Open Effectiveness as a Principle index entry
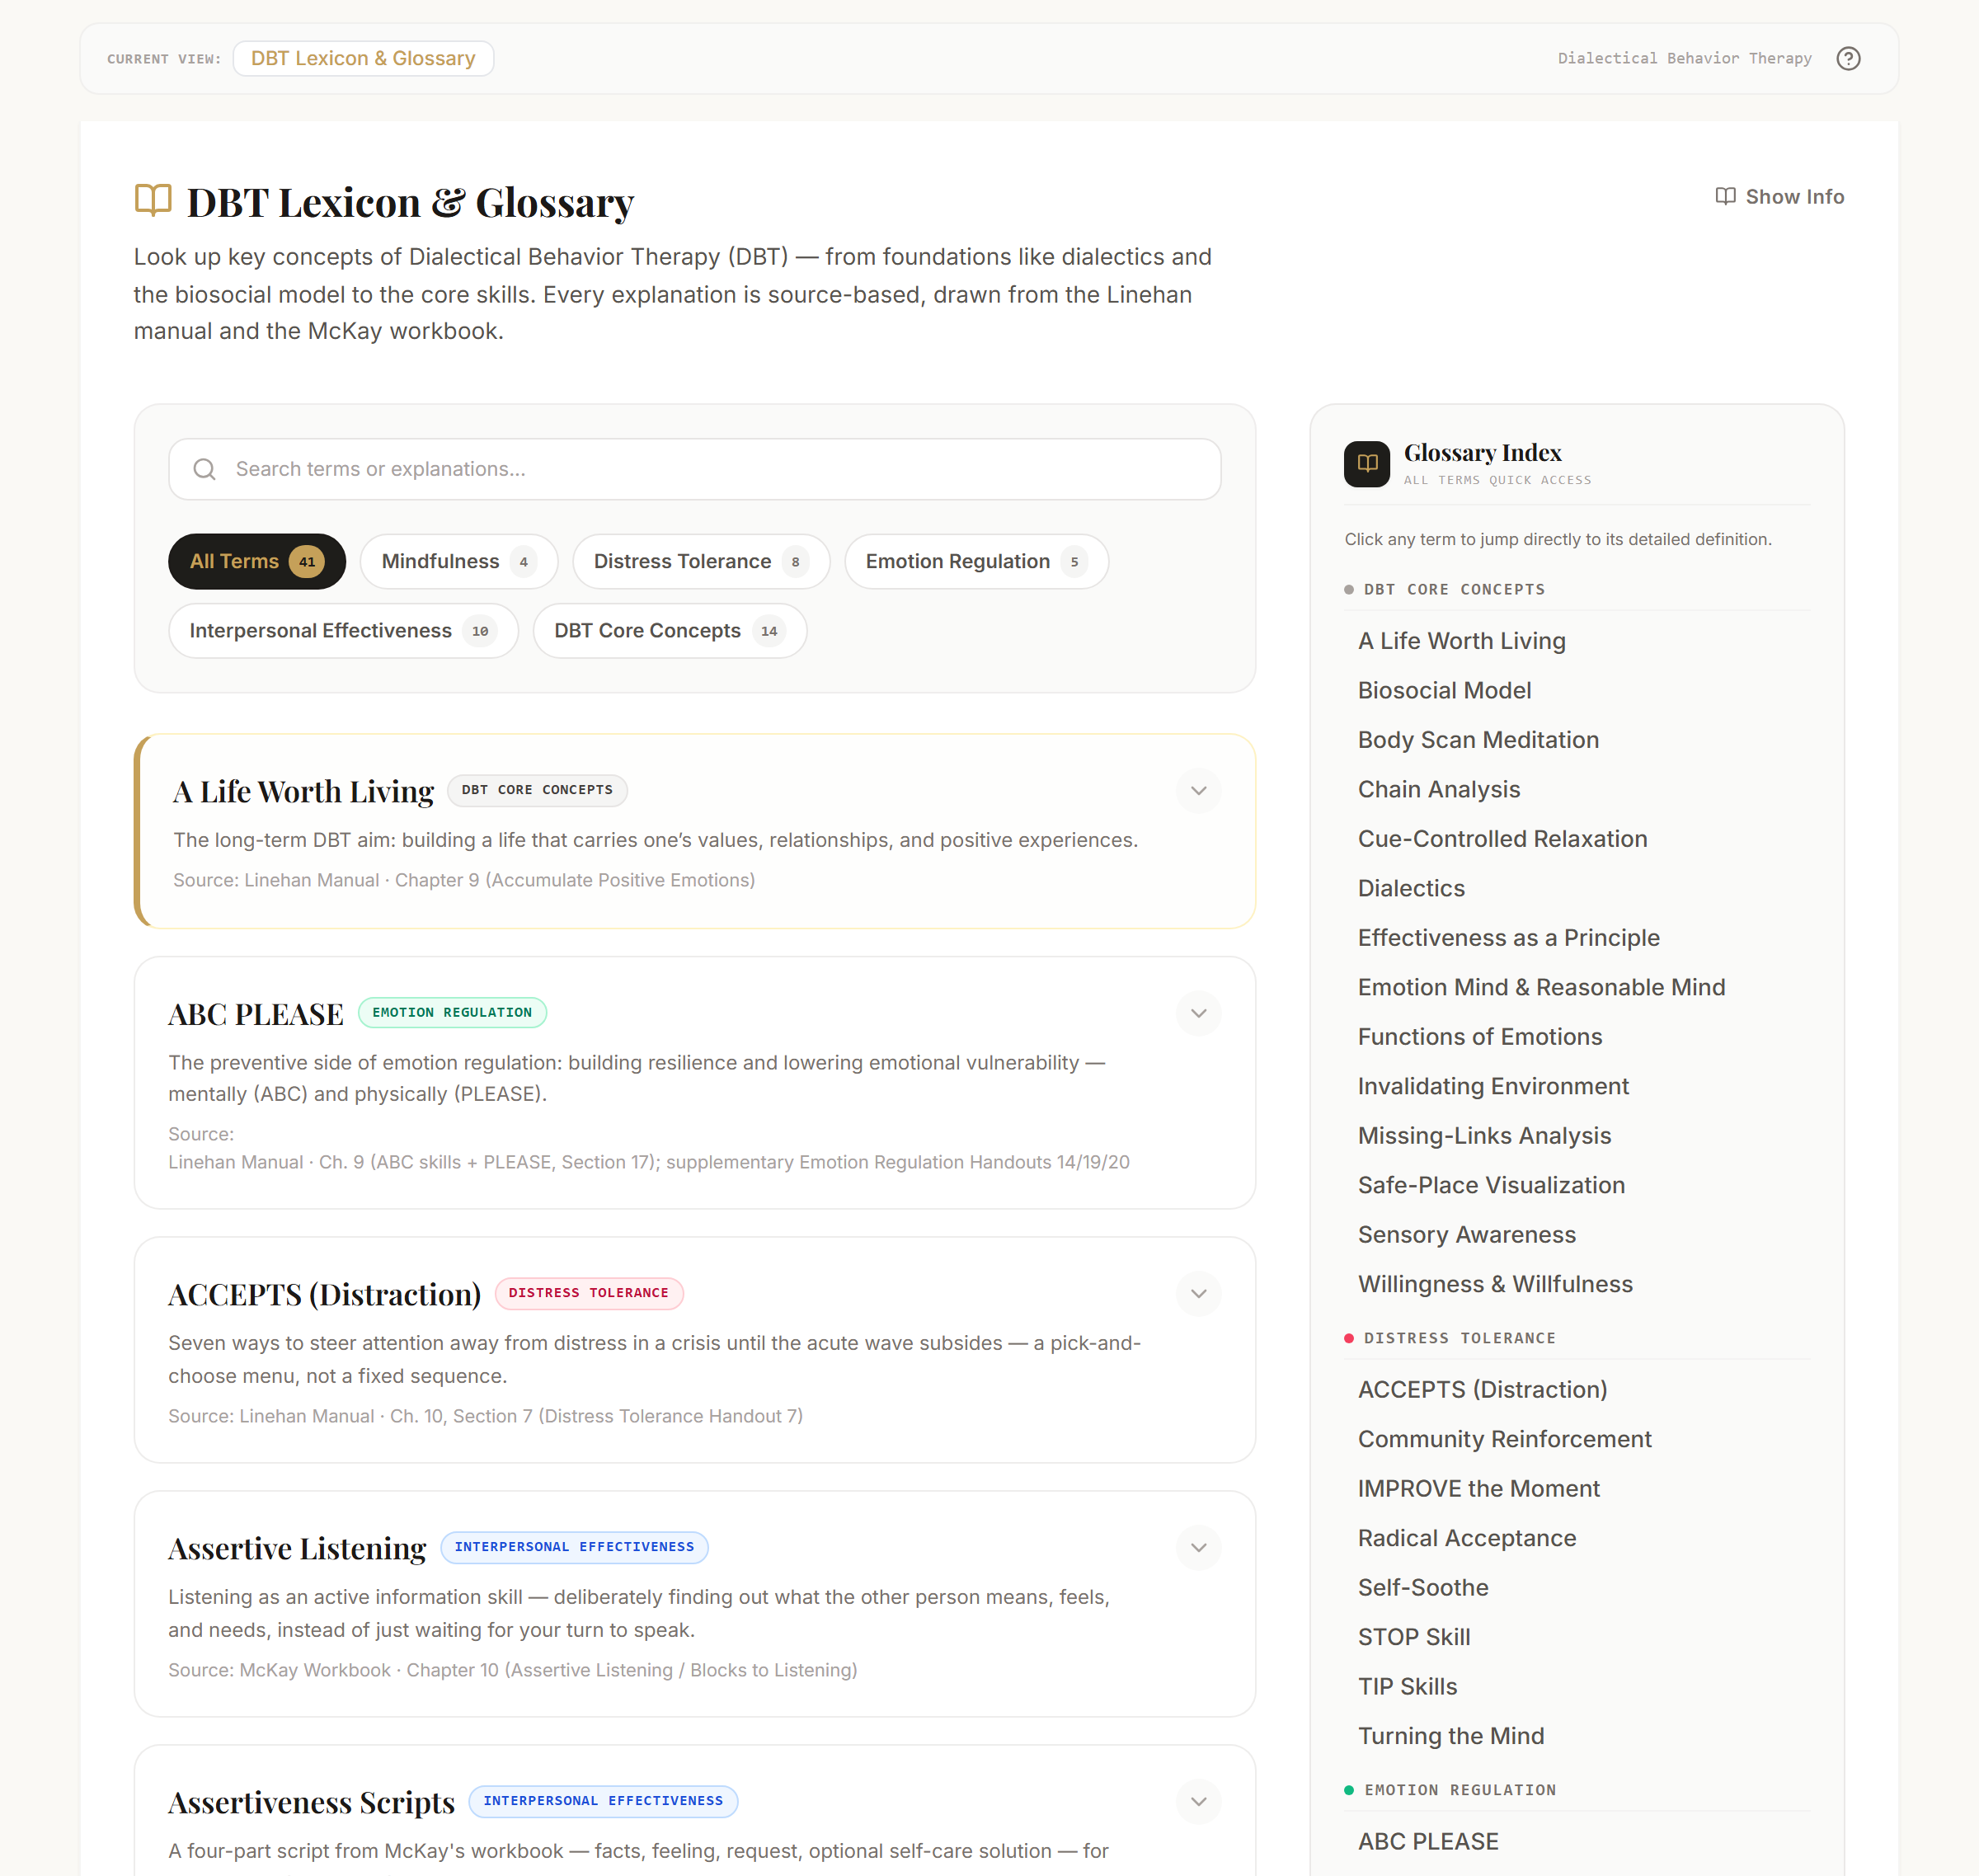Viewport: 1979px width, 1876px height. tap(1508, 938)
